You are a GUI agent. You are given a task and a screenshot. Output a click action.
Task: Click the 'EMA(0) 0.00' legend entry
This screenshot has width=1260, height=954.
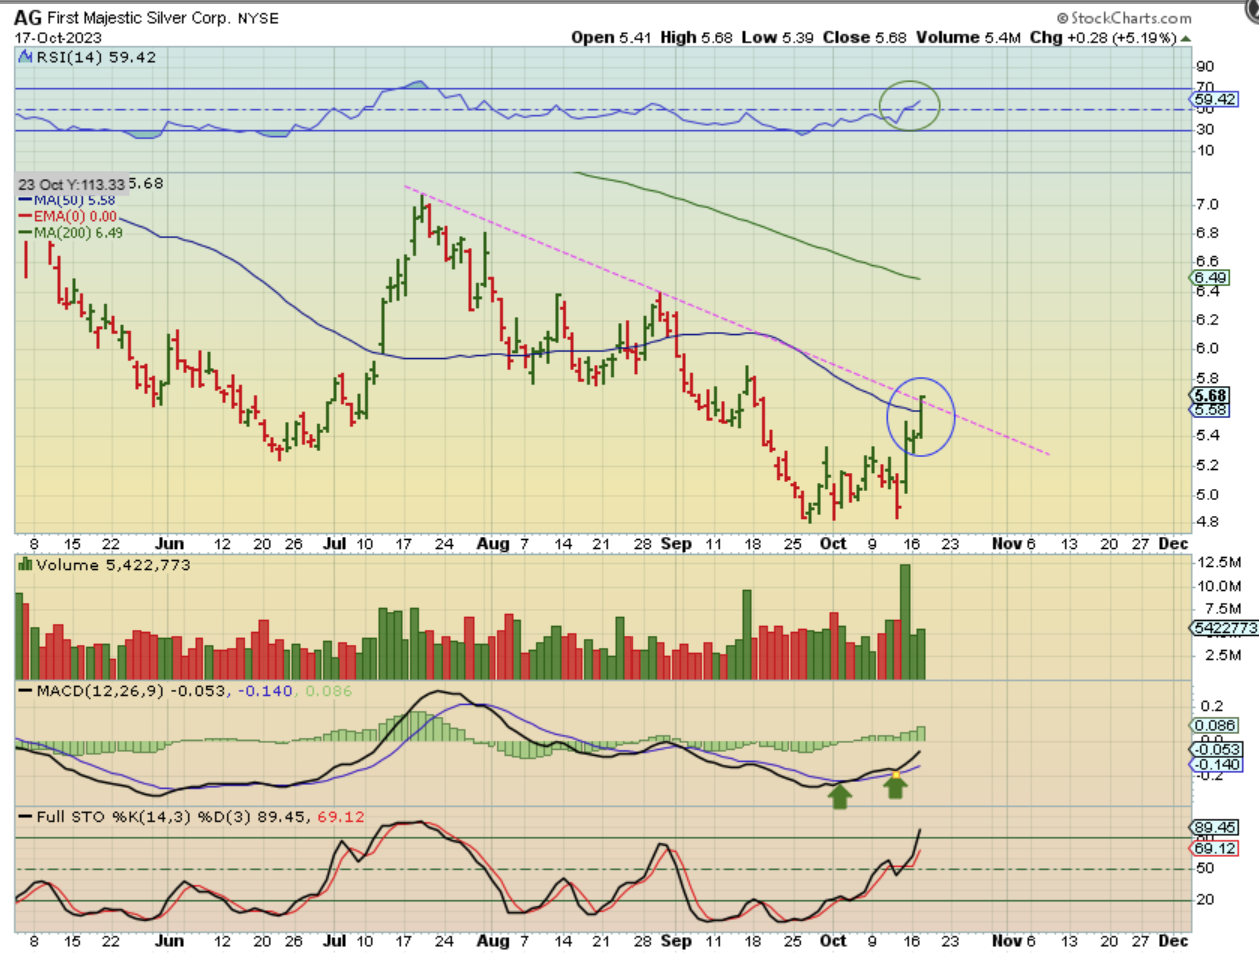click(x=67, y=216)
